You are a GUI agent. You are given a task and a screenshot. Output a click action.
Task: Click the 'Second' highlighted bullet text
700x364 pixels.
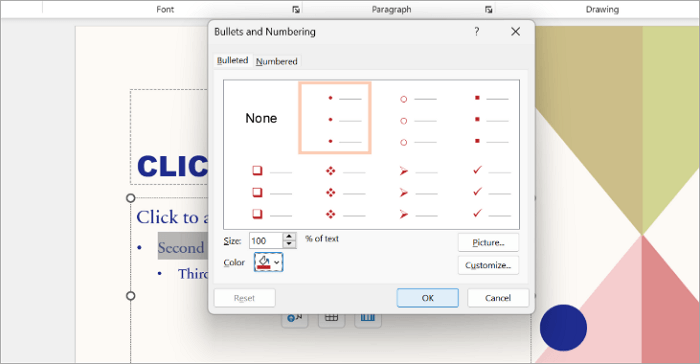(x=182, y=247)
